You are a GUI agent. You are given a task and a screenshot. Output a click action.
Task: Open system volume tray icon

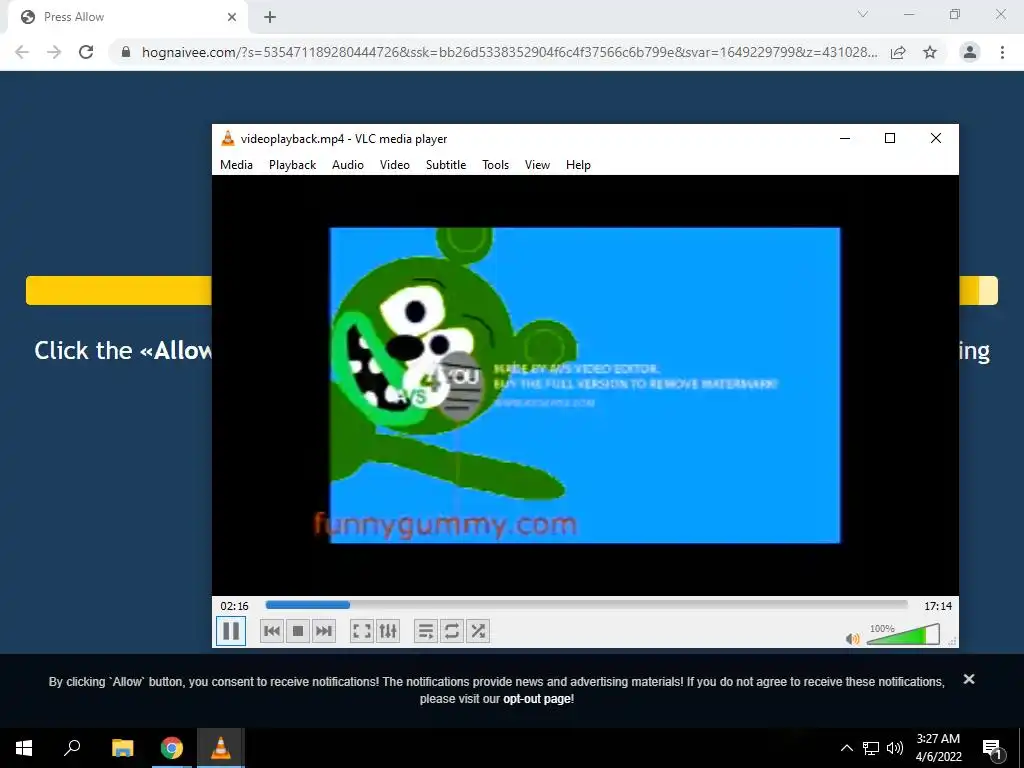tap(895, 748)
